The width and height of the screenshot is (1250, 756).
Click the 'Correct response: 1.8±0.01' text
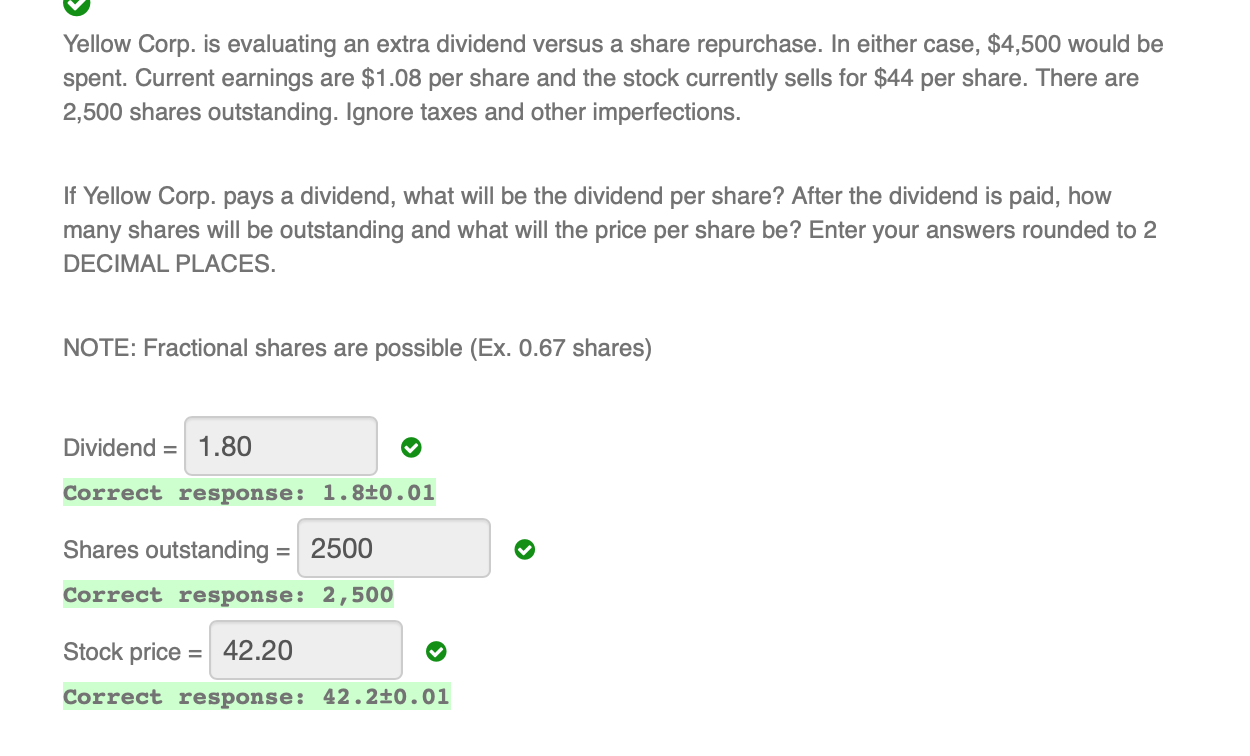pyautogui.click(x=249, y=492)
